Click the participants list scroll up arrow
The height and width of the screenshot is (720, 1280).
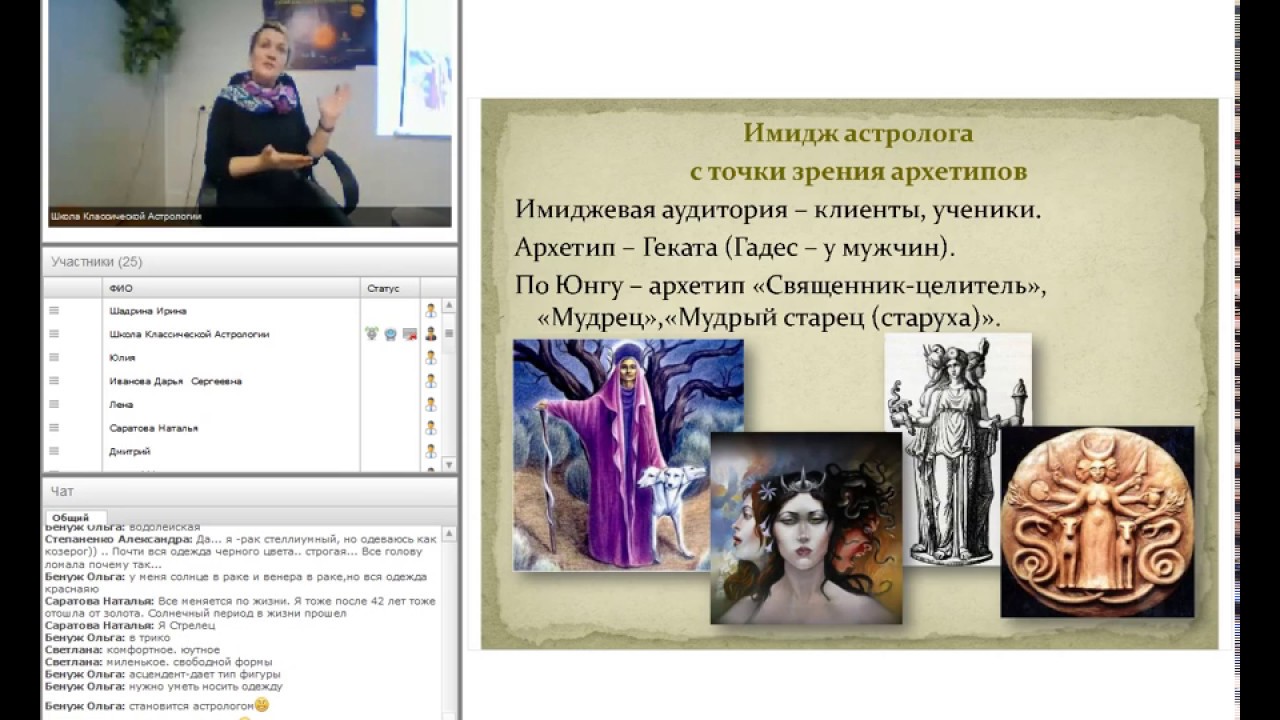pos(449,304)
